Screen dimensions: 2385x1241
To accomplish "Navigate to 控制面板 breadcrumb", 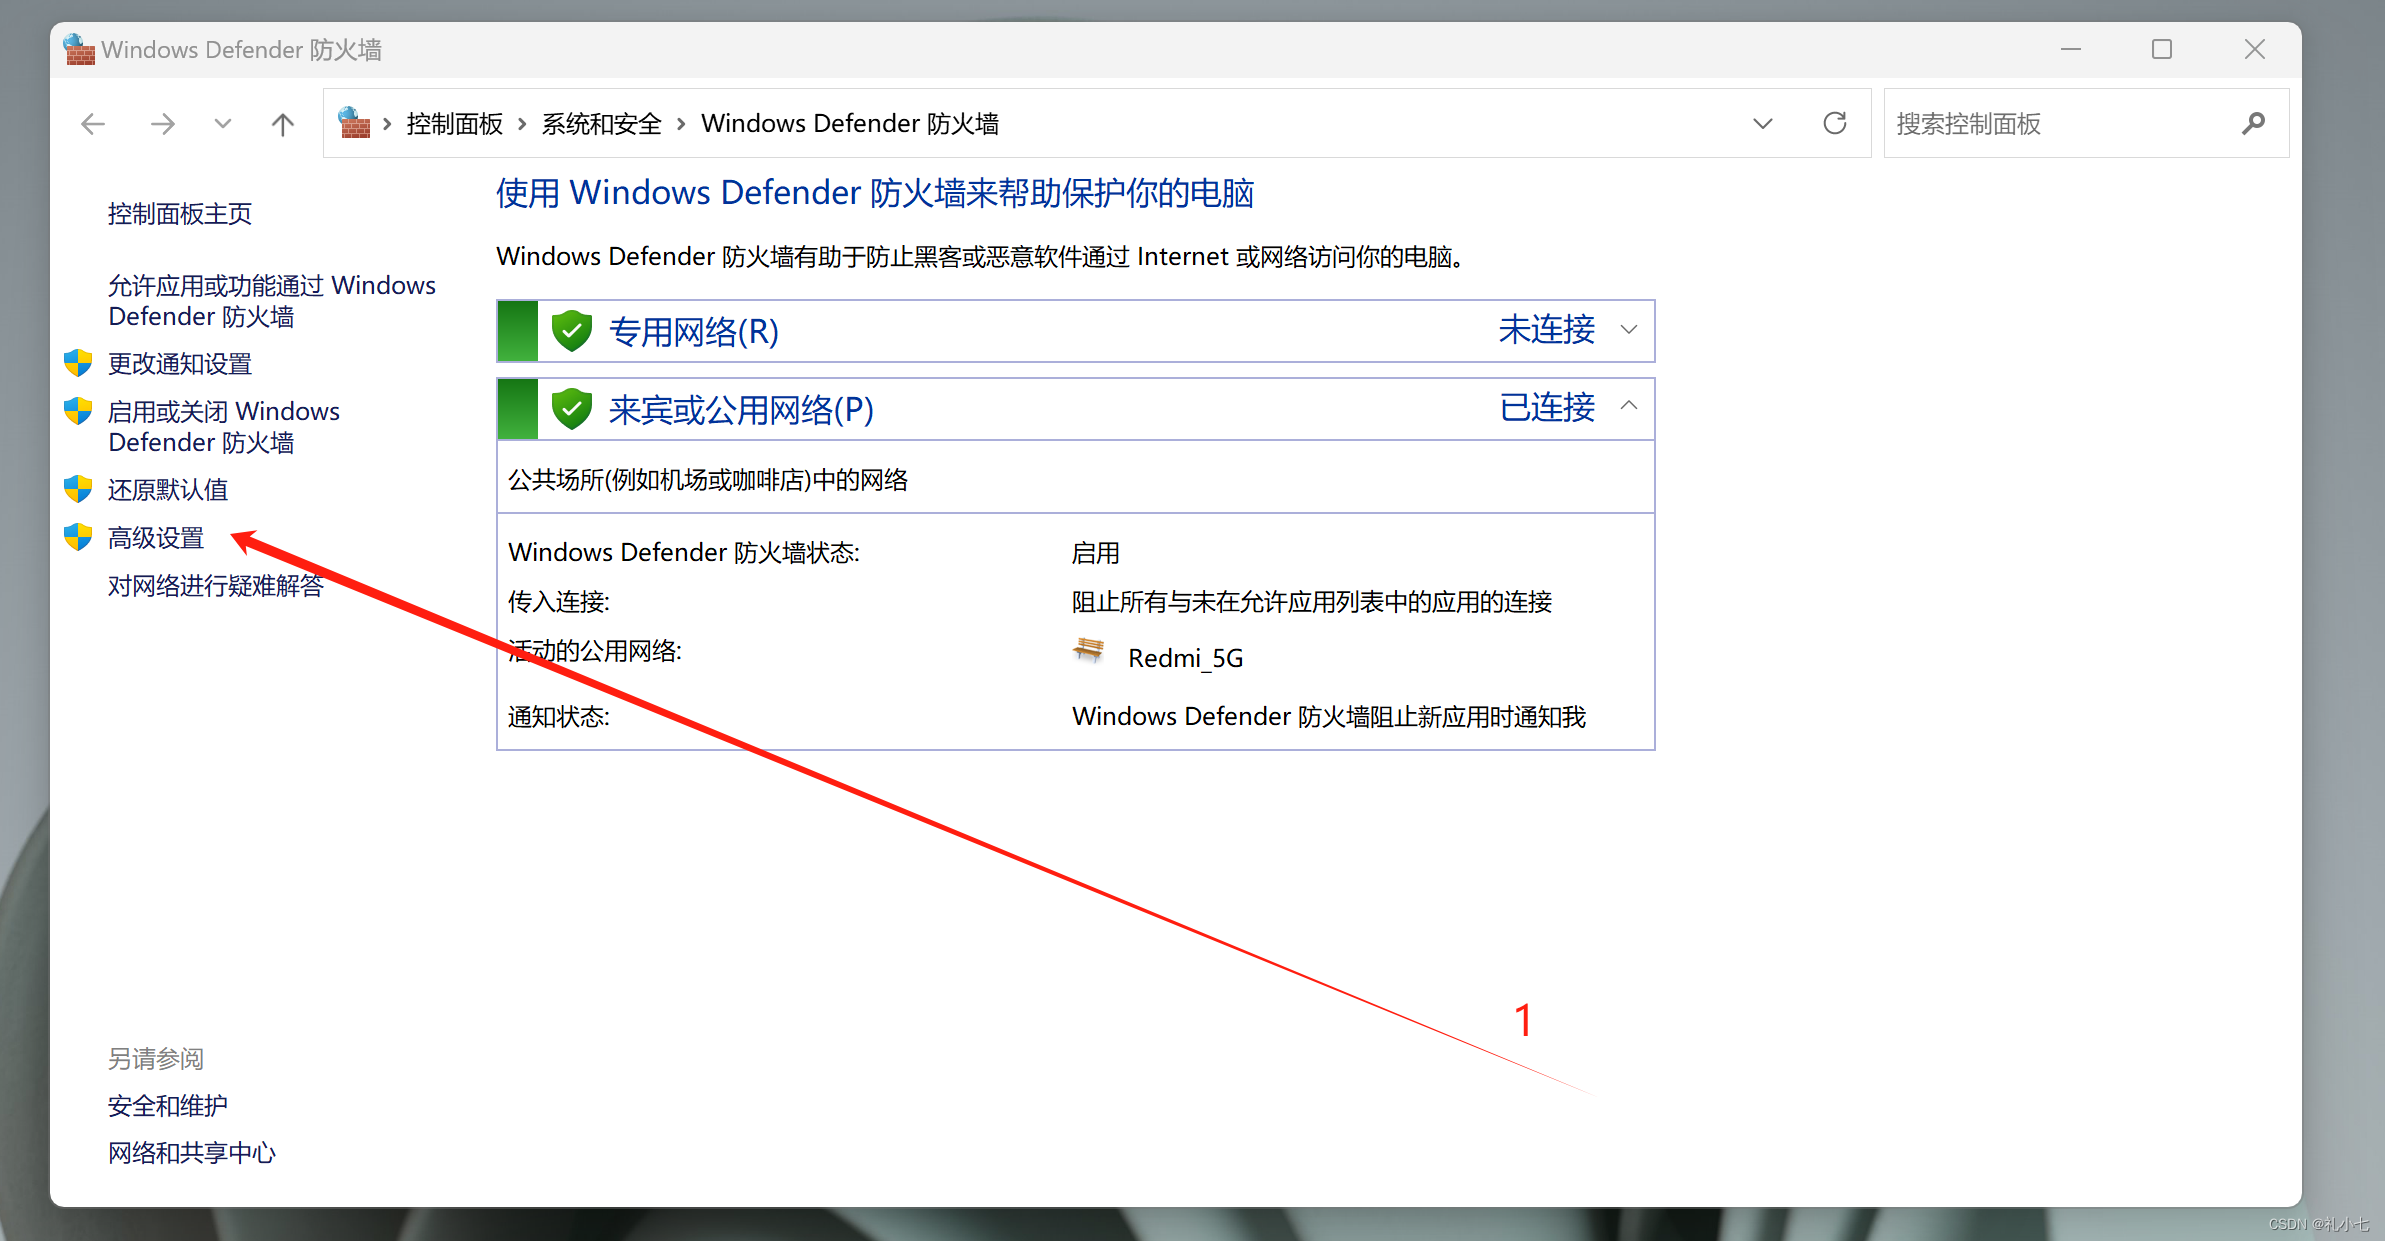I will click(x=454, y=124).
